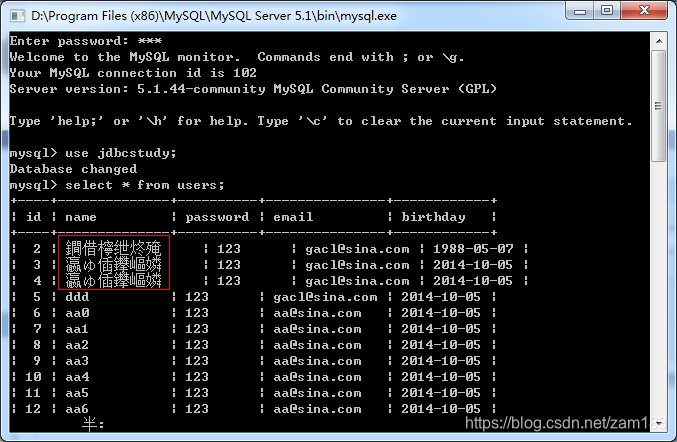Click email gacl@sina.com in row 2
The width and height of the screenshot is (677, 442).
pos(357,249)
